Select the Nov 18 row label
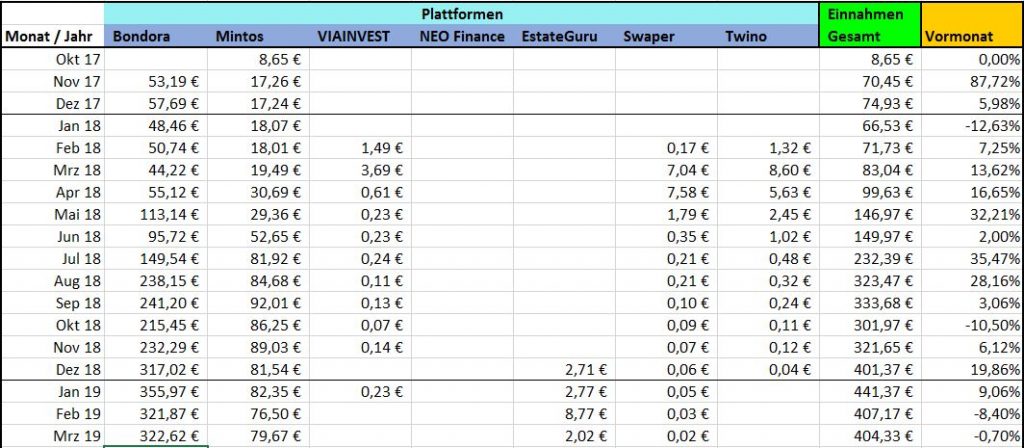 pos(52,347)
